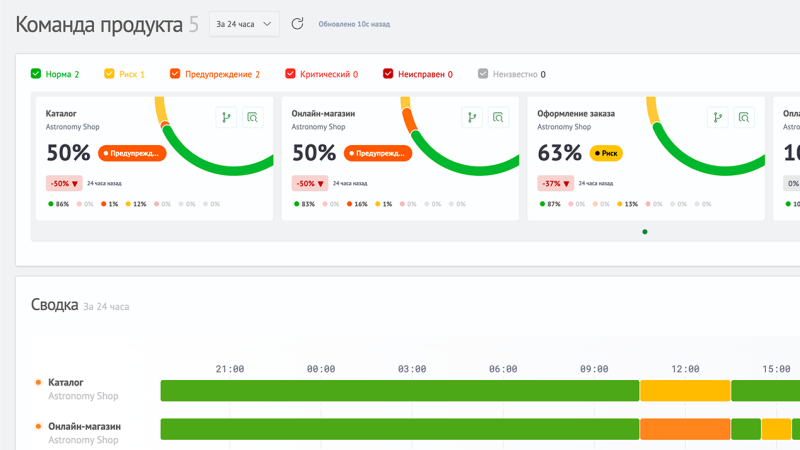Click the -50% change indicator on Каталог card
Screen dimensions: 800x450
[64, 183]
